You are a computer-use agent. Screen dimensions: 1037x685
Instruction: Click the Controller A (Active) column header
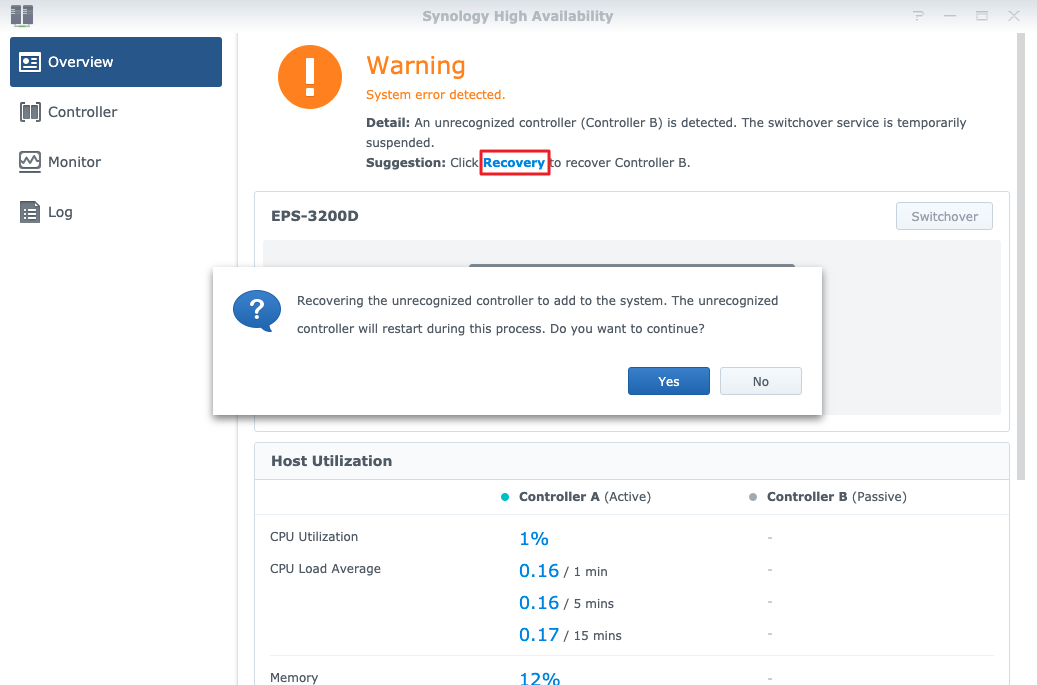[585, 497]
